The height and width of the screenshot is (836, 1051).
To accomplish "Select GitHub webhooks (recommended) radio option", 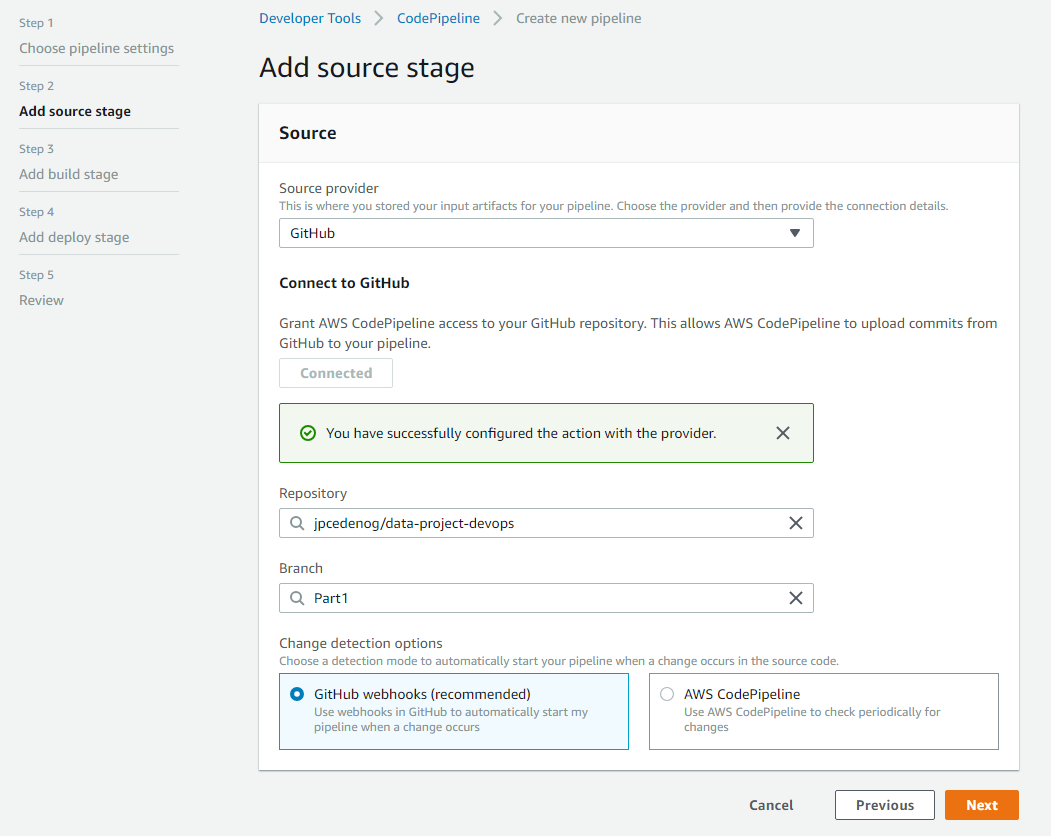I will (297, 694).
